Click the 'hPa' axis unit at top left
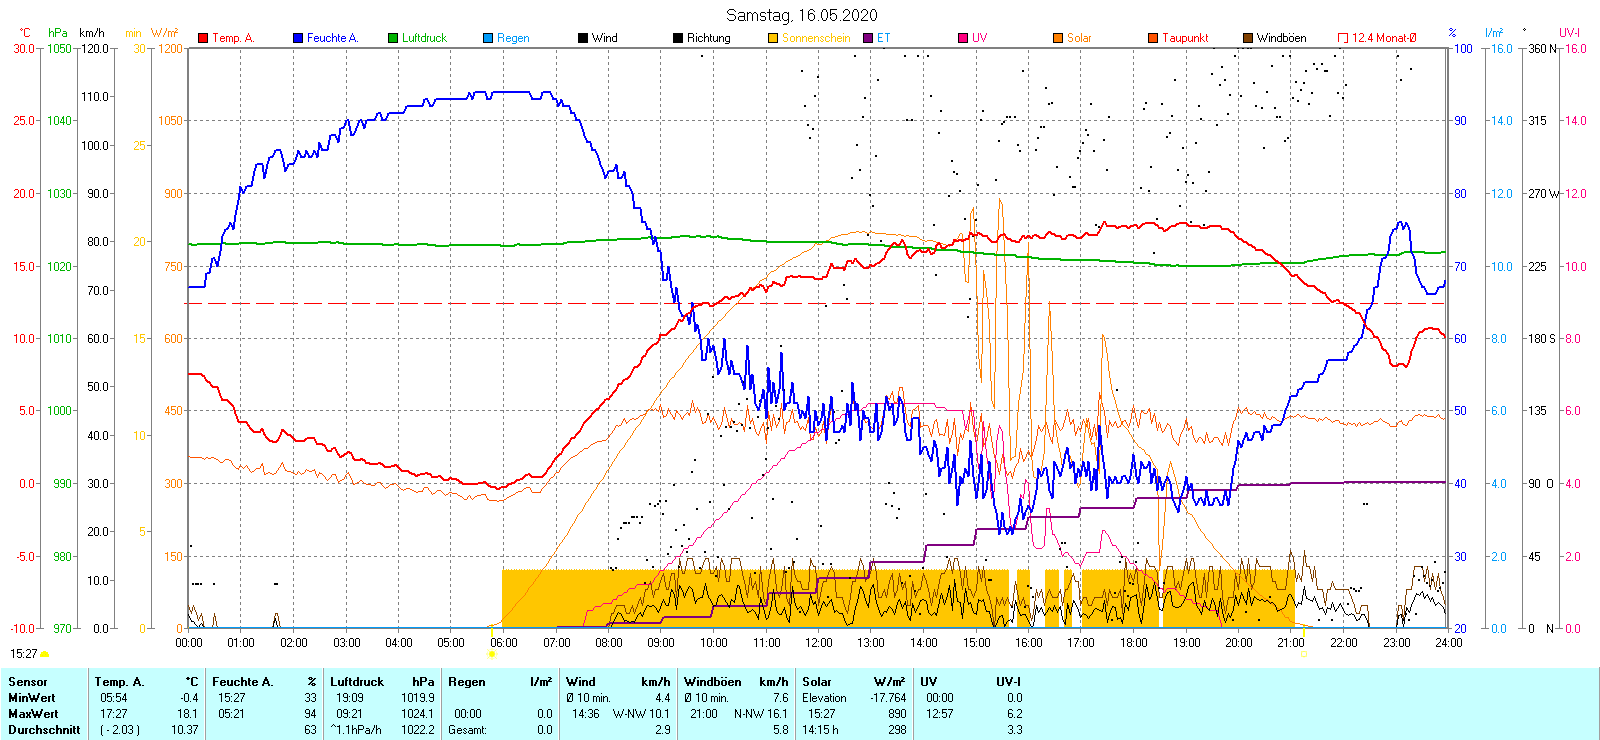 click(58, 33)
